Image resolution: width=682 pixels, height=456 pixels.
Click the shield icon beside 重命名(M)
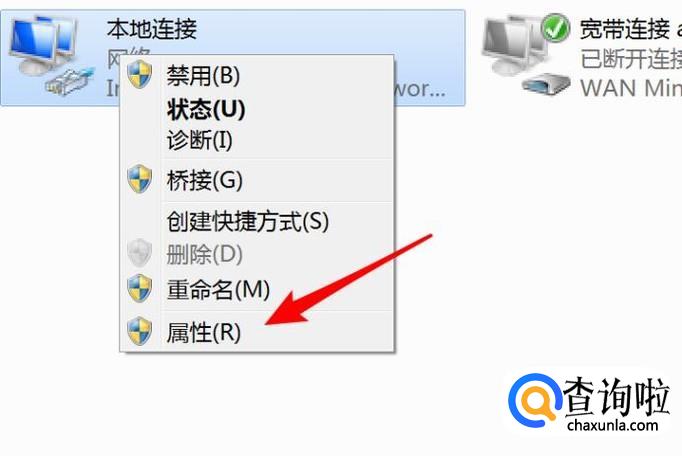click(x=140, y=288)
